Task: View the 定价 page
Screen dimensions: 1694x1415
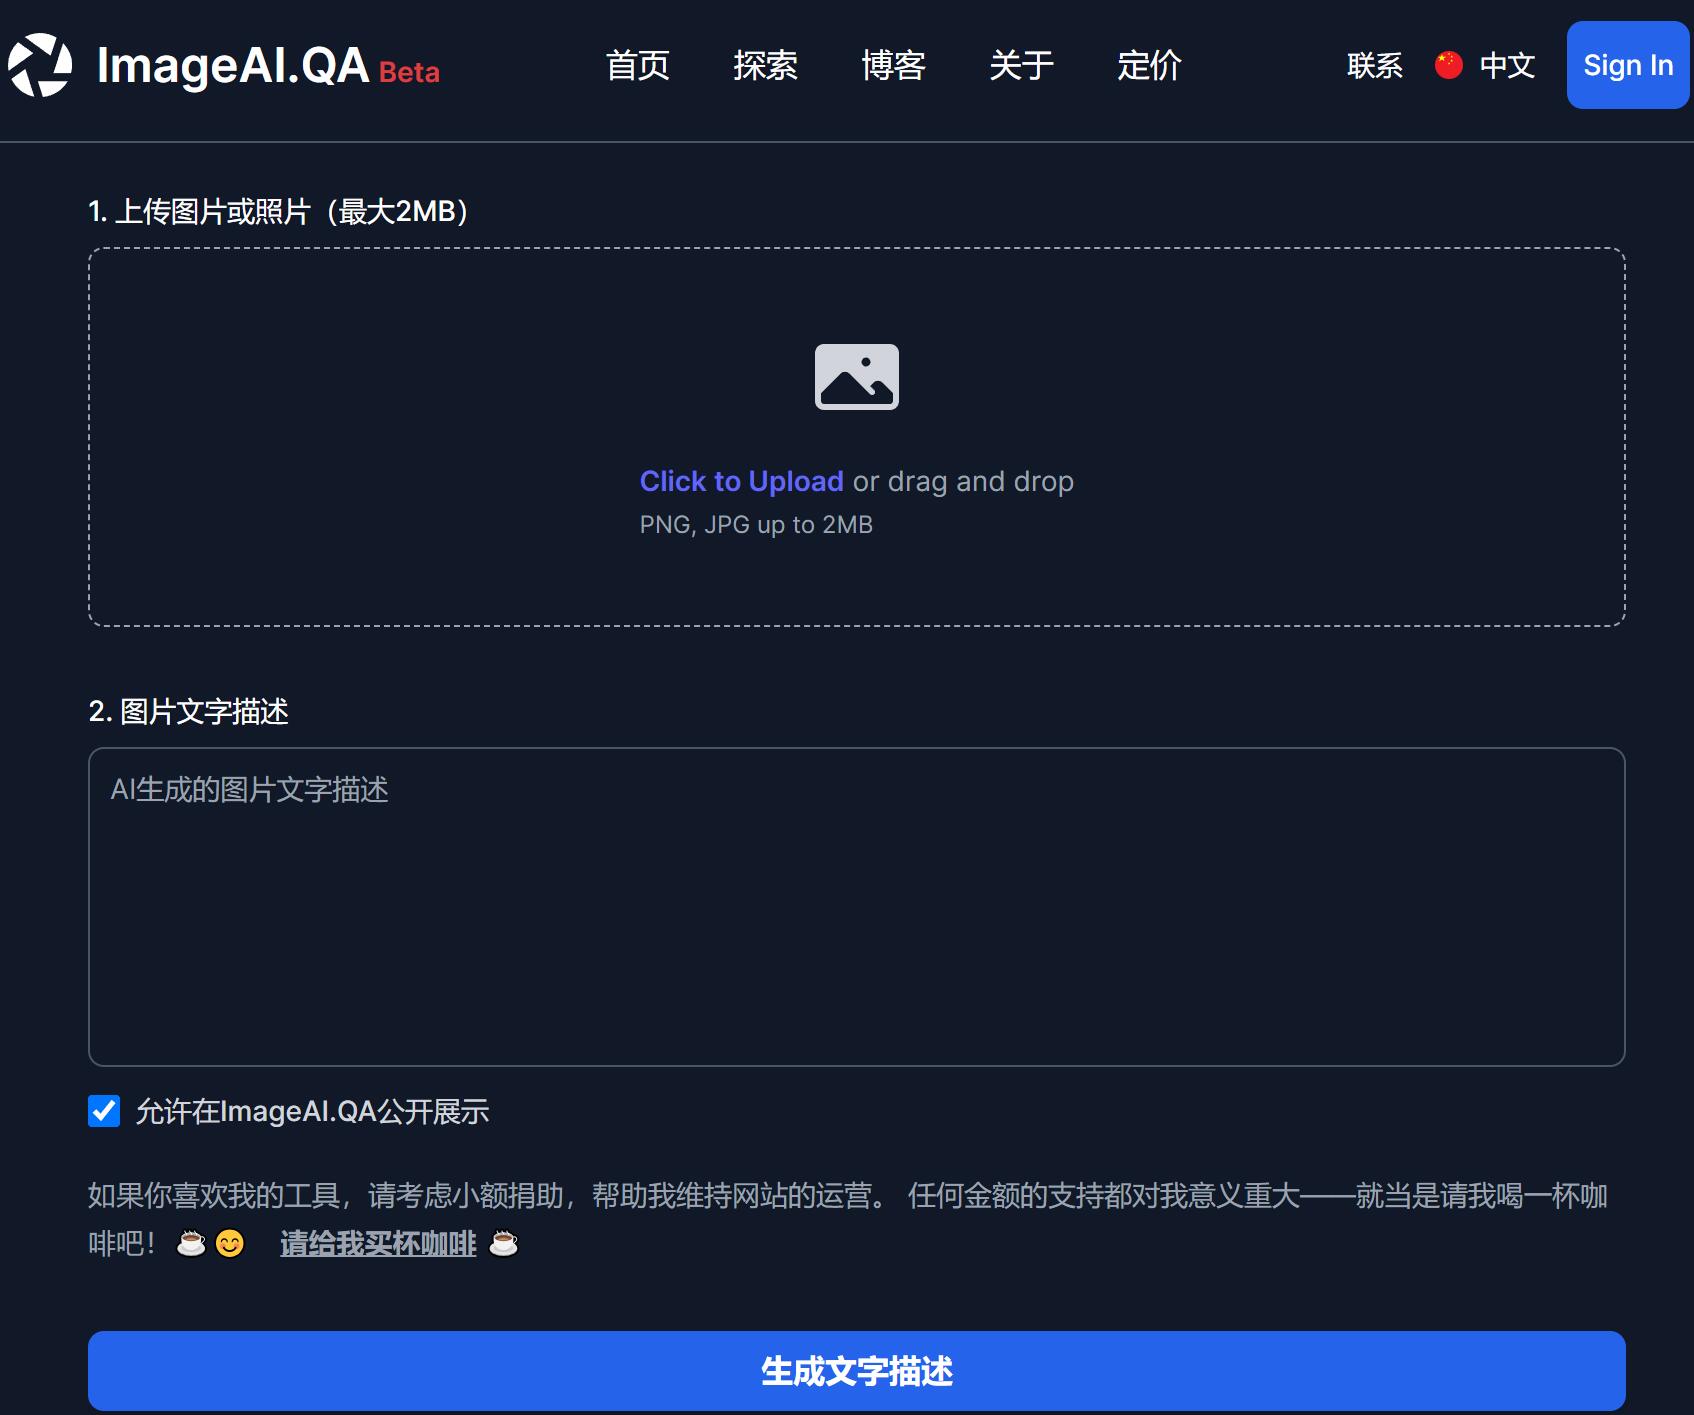Action: (1150, 66)
